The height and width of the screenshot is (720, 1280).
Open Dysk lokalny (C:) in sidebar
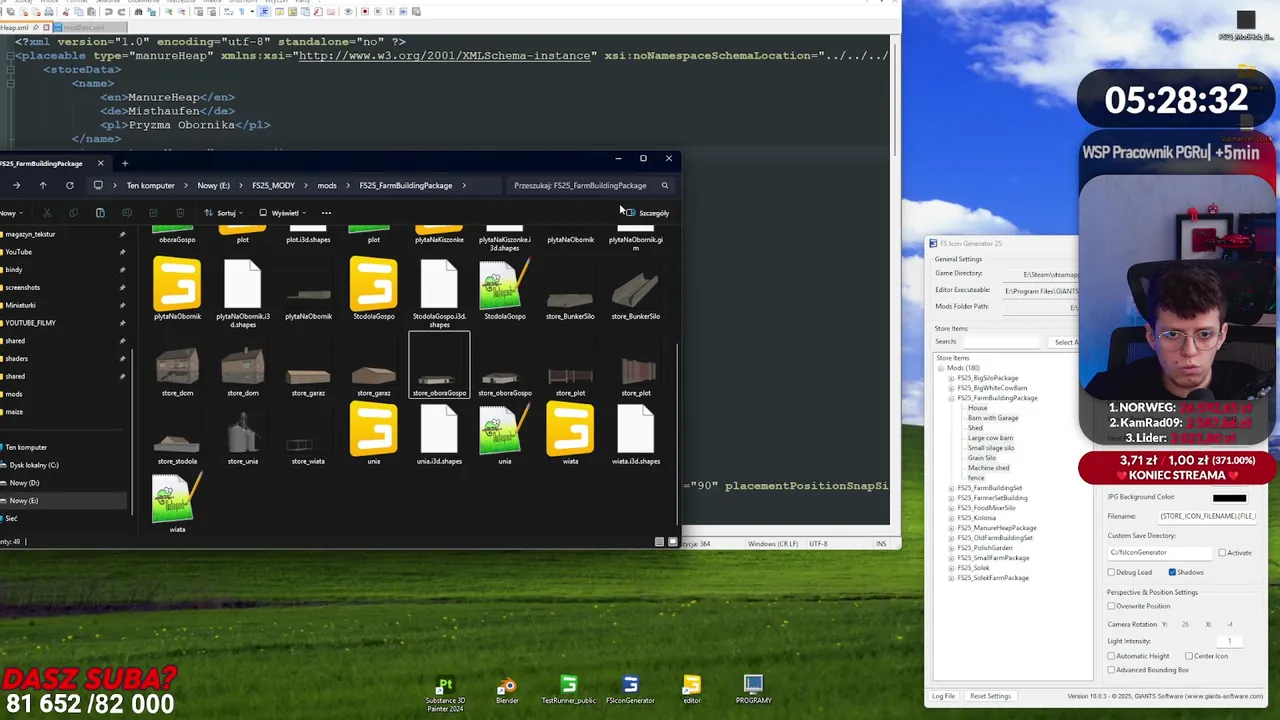click(33, 465)
